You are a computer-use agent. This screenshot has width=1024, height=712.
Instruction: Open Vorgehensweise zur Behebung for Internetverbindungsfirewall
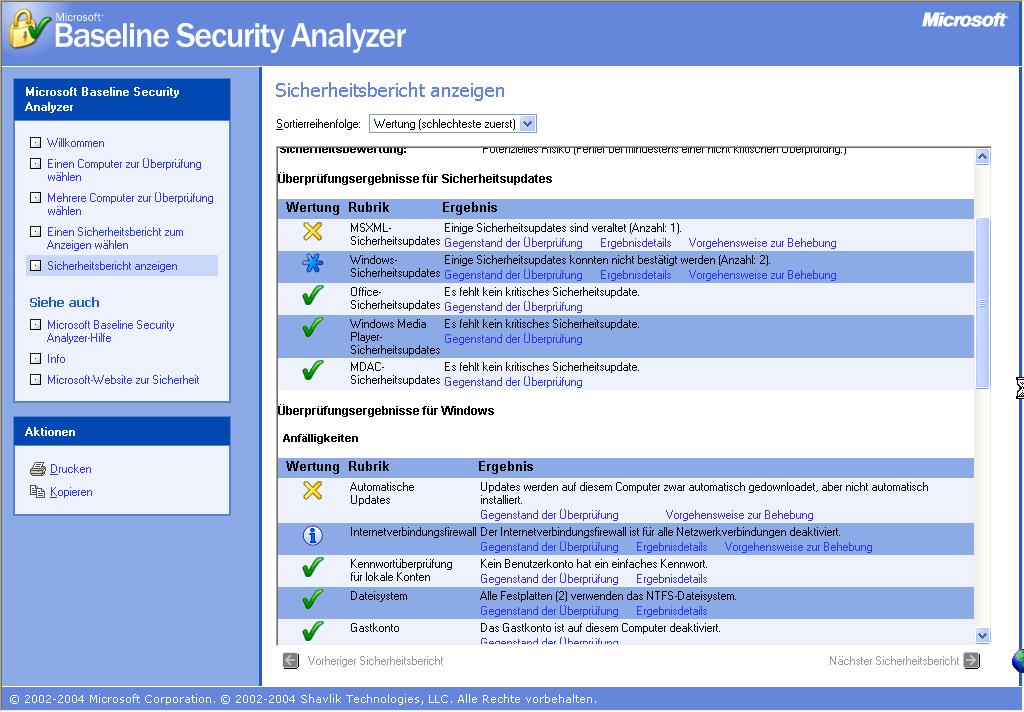[x=798, y=547]
